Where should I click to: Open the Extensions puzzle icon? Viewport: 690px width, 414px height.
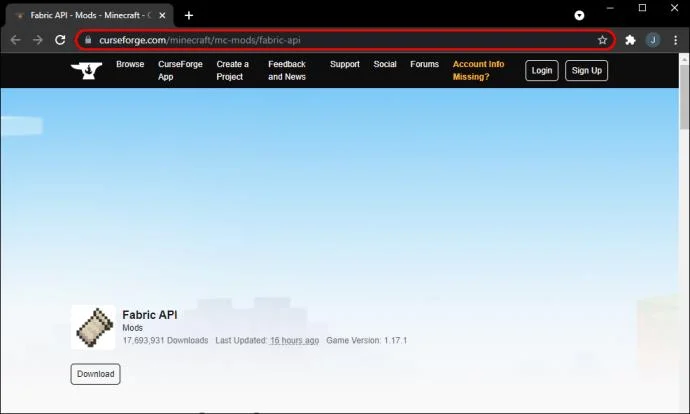tap(630, 40)
